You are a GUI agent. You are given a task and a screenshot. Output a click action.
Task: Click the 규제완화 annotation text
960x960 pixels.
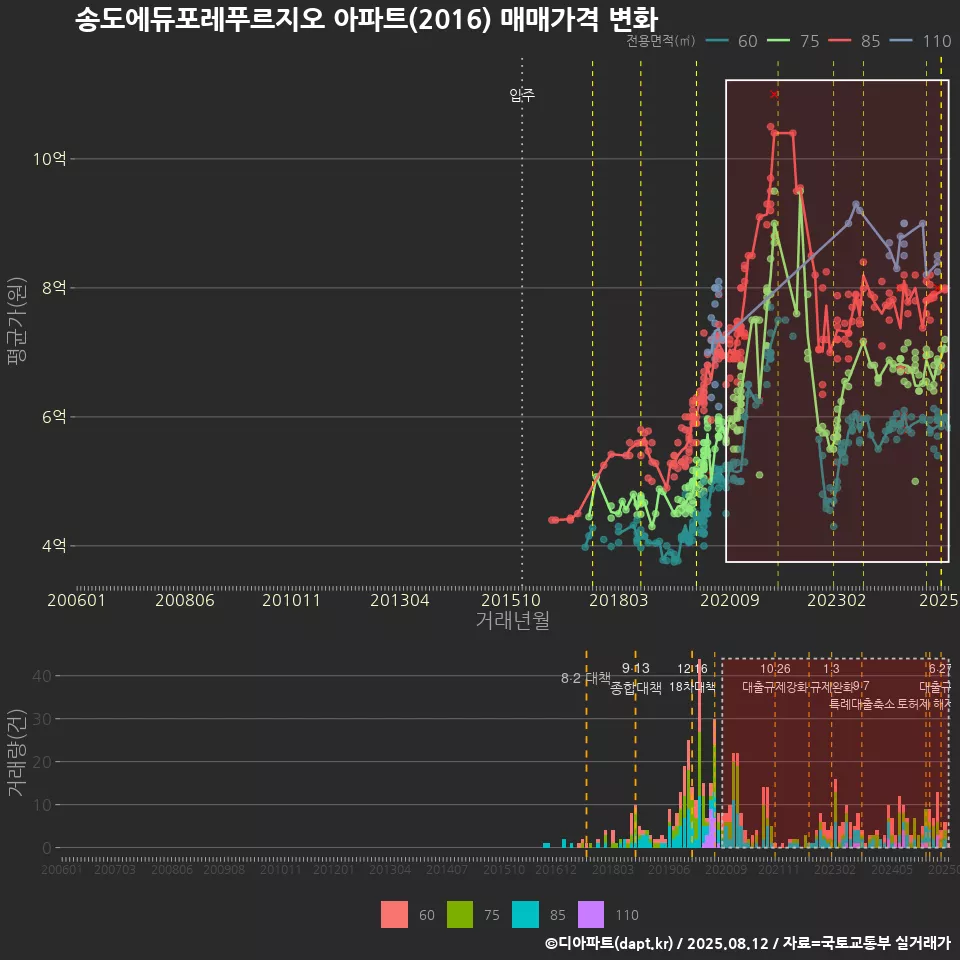(x=831, y=687)
